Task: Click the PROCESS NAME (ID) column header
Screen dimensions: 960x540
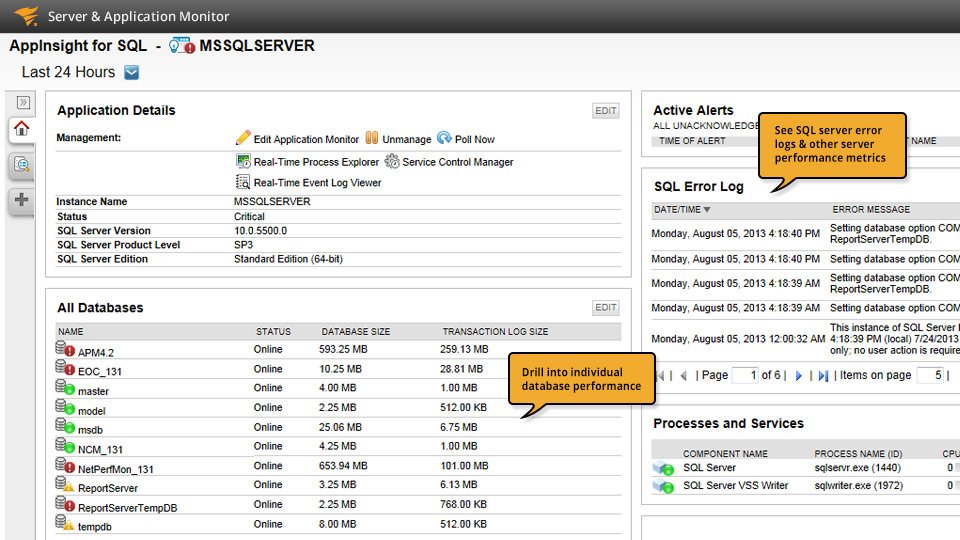Action: click(858, 454)
